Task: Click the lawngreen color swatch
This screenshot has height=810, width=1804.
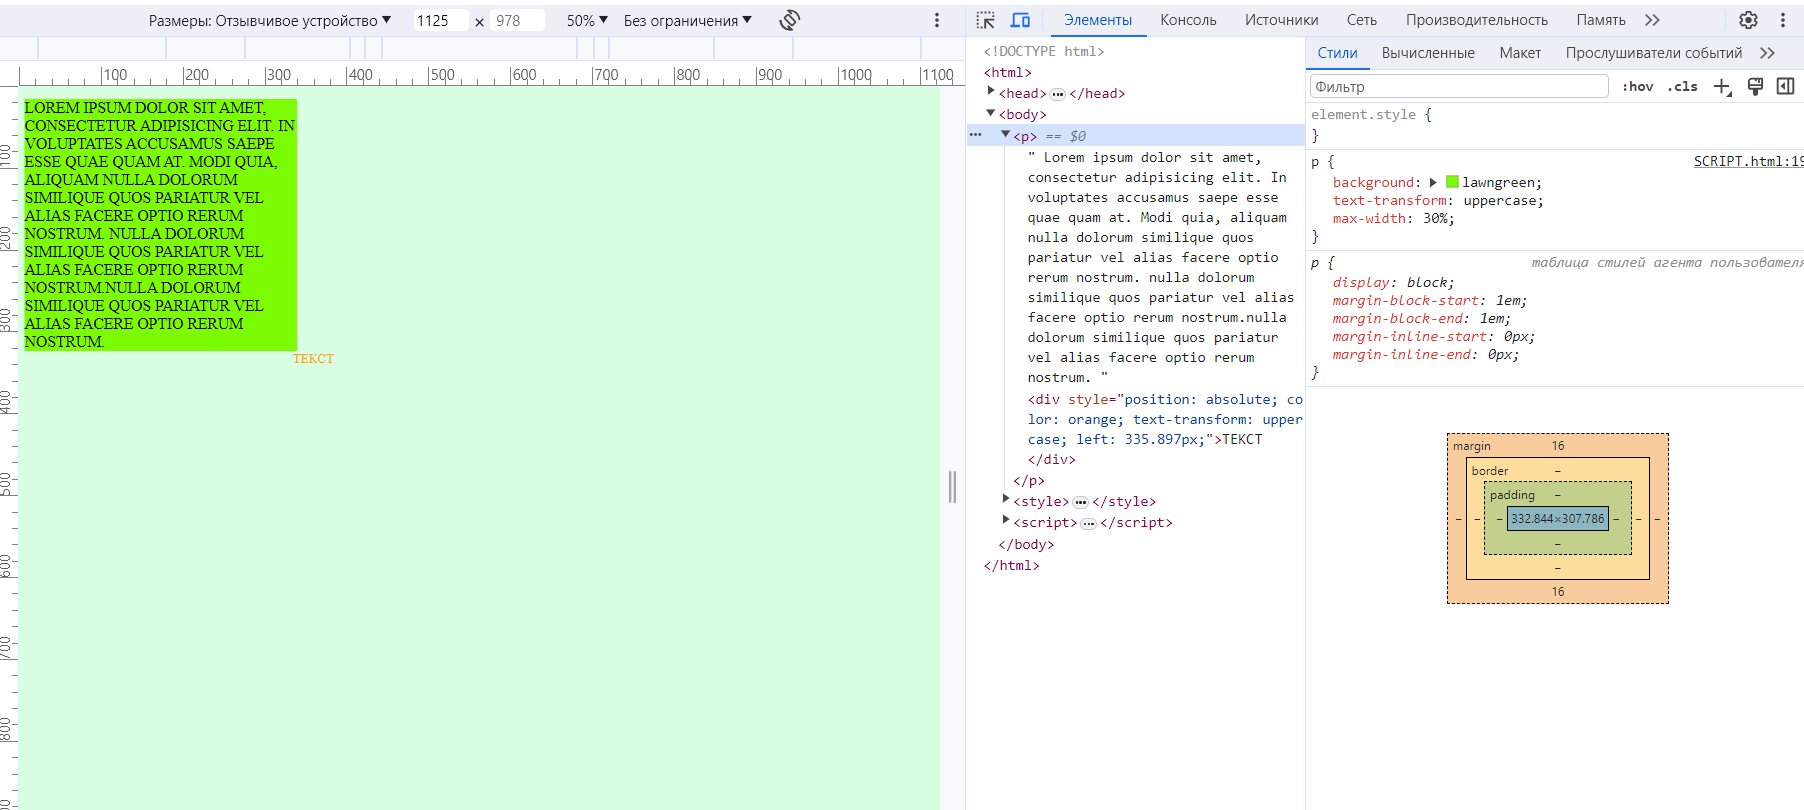Action: 1452,182
